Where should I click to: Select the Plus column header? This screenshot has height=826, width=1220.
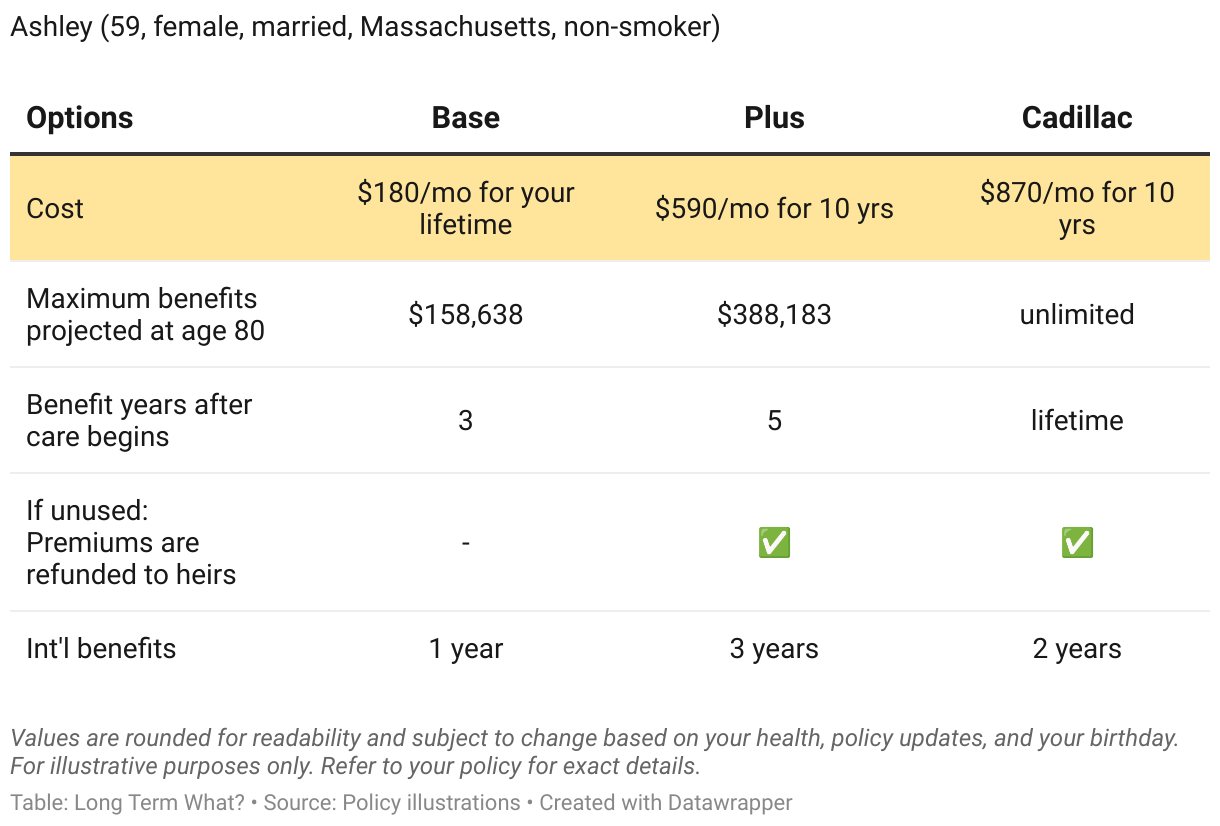point(774,118)
